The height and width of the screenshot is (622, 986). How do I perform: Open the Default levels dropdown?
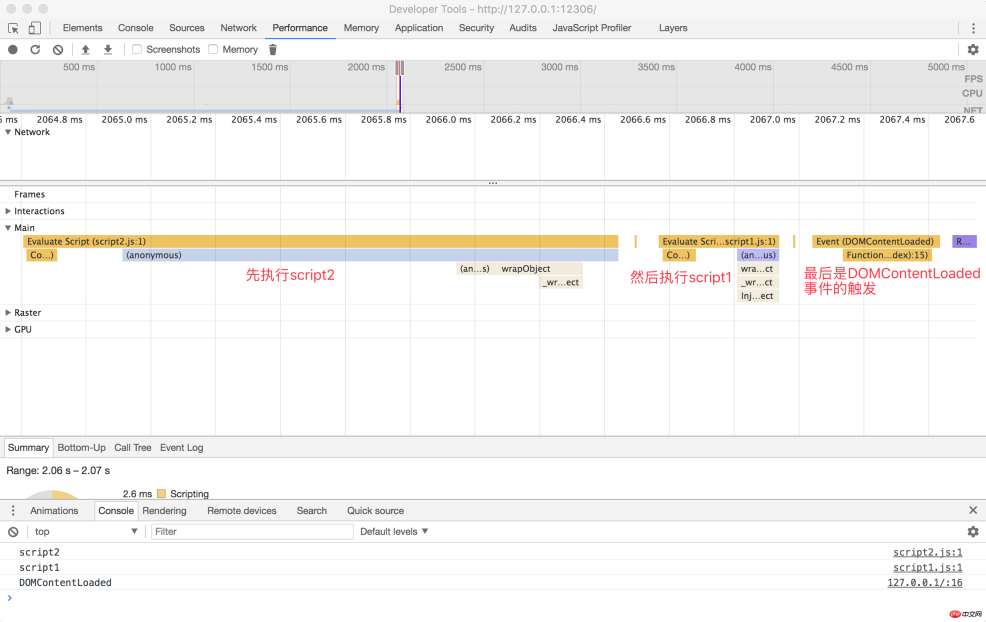pyautogui.click(x=394, y=532)
